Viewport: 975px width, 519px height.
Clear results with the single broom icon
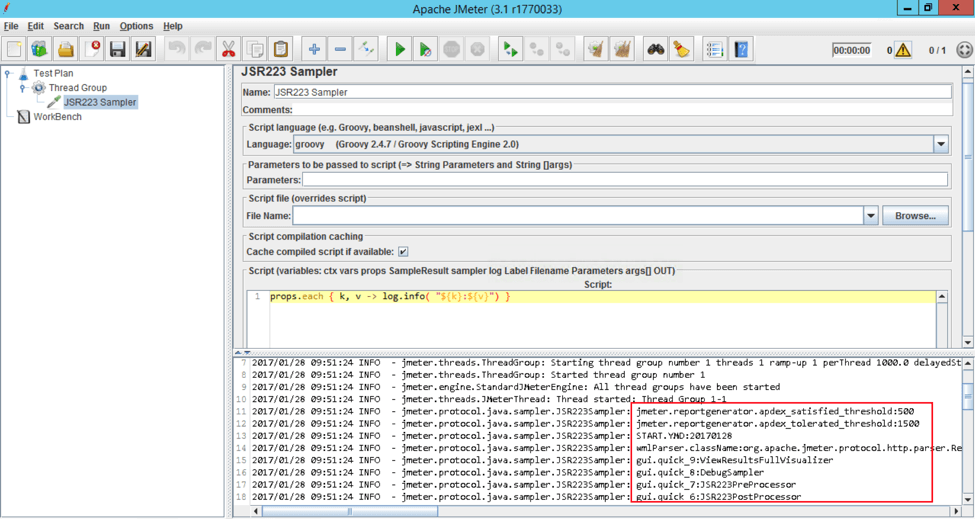coord(596,49)
